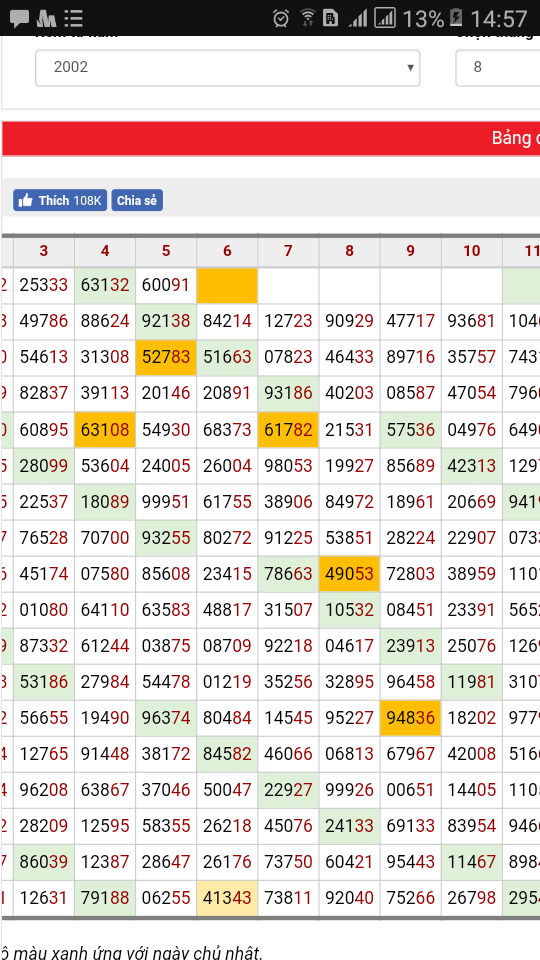Click the green cell 92138
The image size is (540, 960).
click(166, 321)
